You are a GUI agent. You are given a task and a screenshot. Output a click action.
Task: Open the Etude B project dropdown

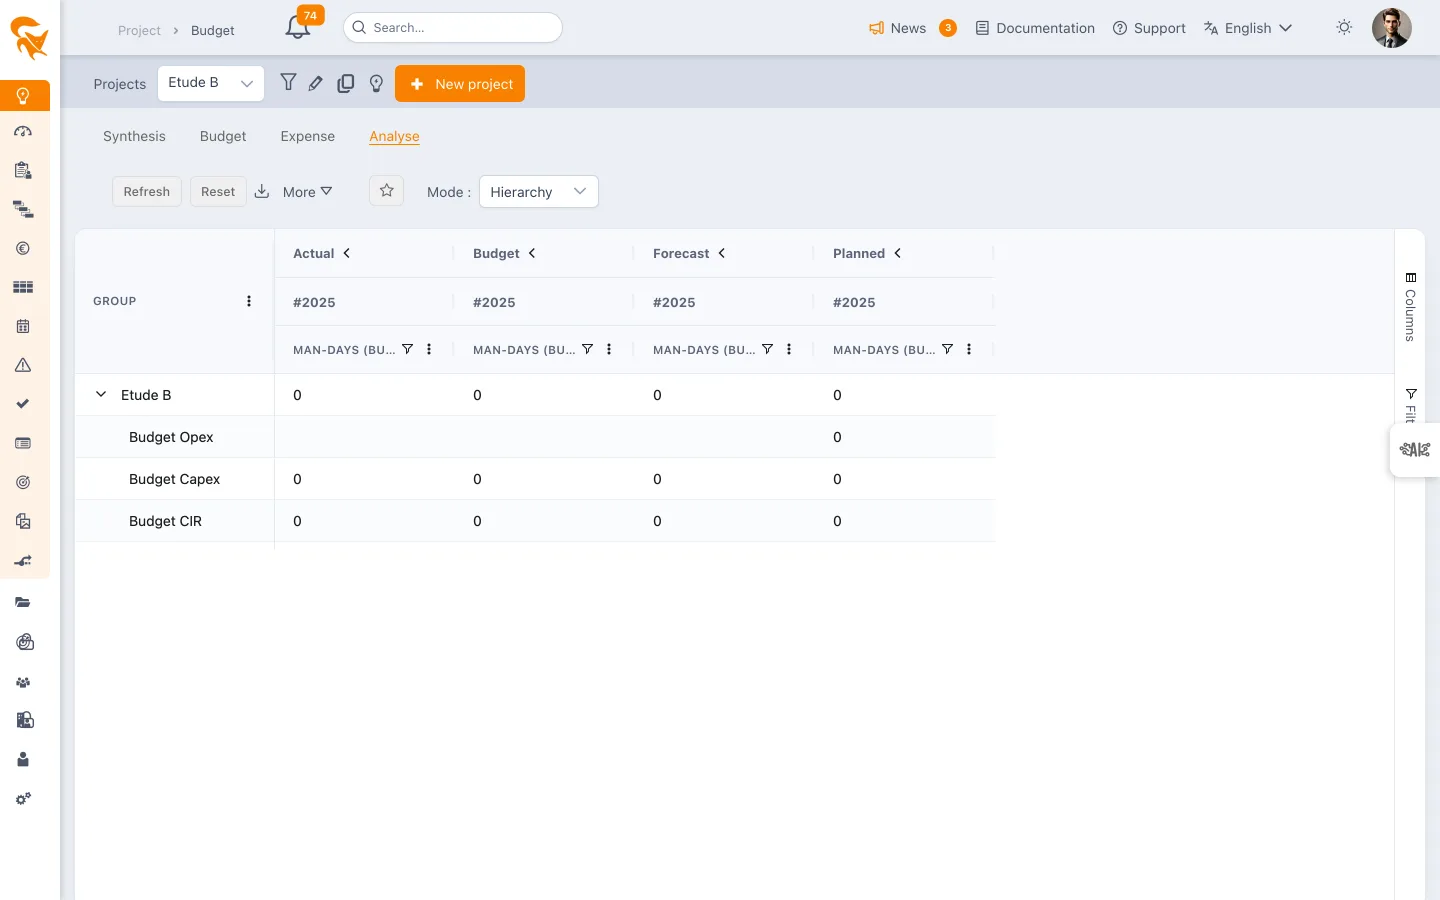pyautogui.click(x=211, y=83)
